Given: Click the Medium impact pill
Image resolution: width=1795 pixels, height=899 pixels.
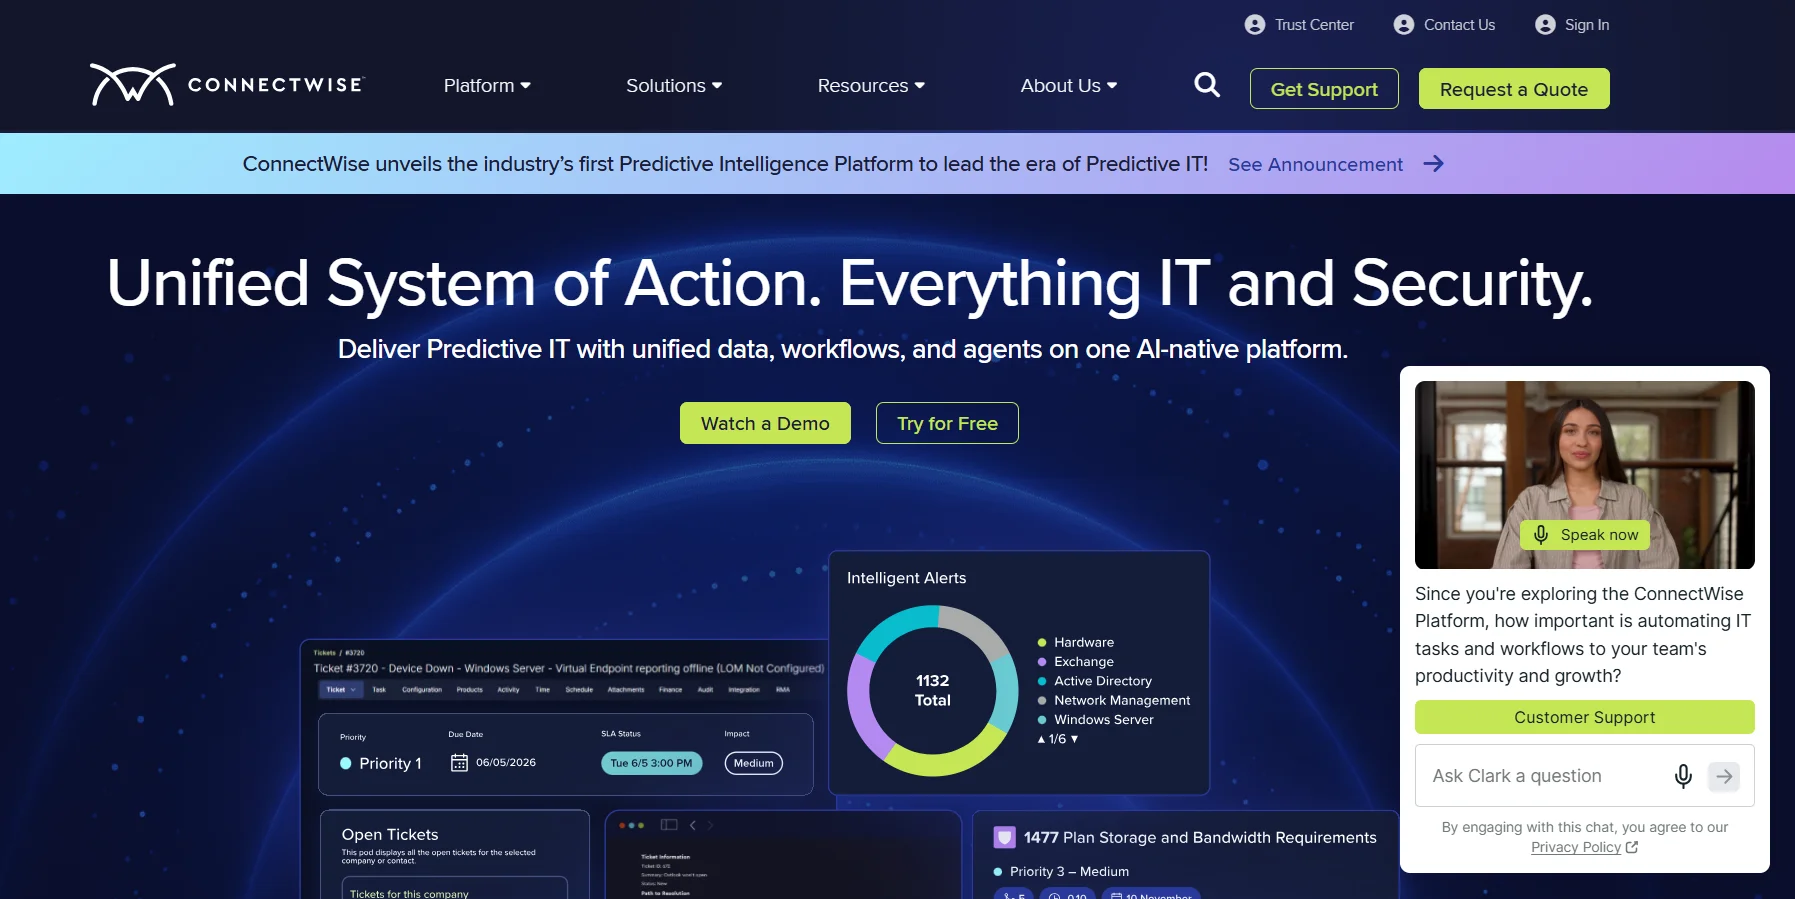Looking at the screenshot, I should point(754,763).
